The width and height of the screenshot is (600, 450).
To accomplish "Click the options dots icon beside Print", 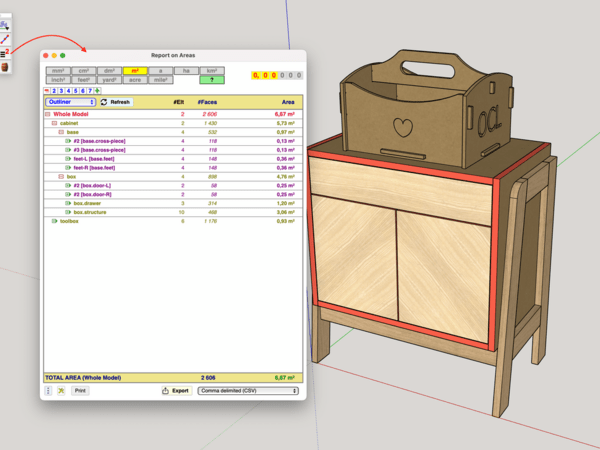I will [48, 391].
